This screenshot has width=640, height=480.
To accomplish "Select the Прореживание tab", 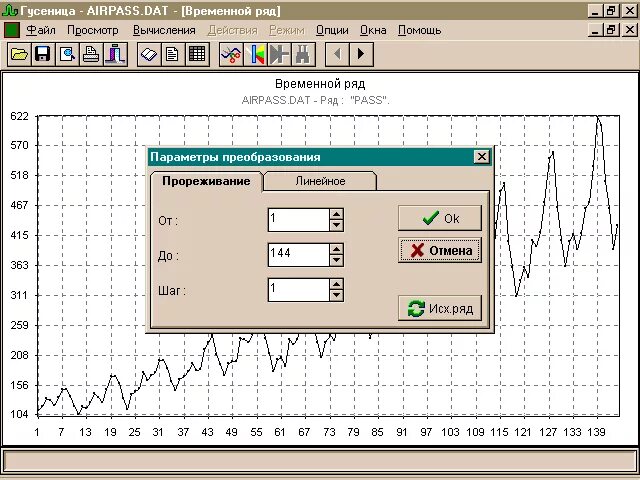I will coord(206,181).
